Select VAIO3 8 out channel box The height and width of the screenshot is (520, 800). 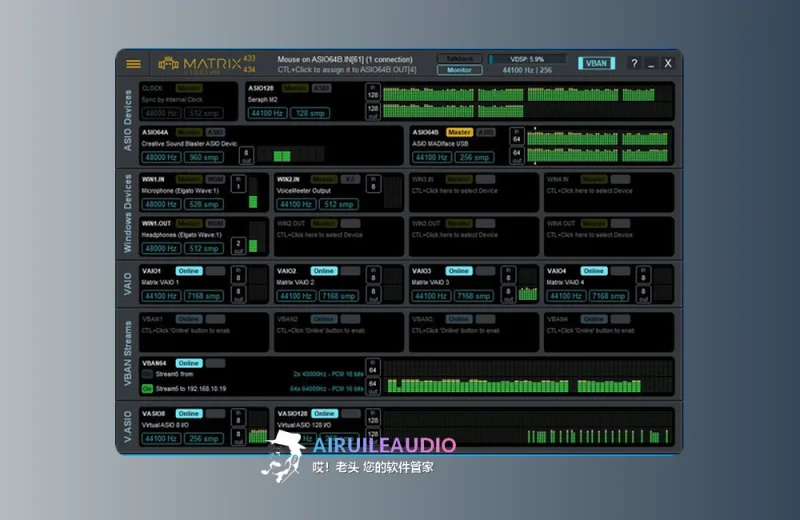coord(508,294)
